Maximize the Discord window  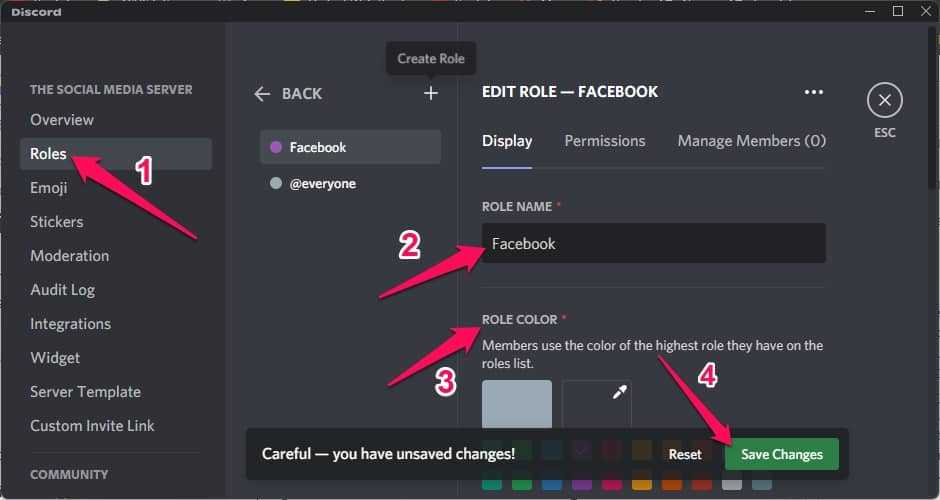click(897, 11)
